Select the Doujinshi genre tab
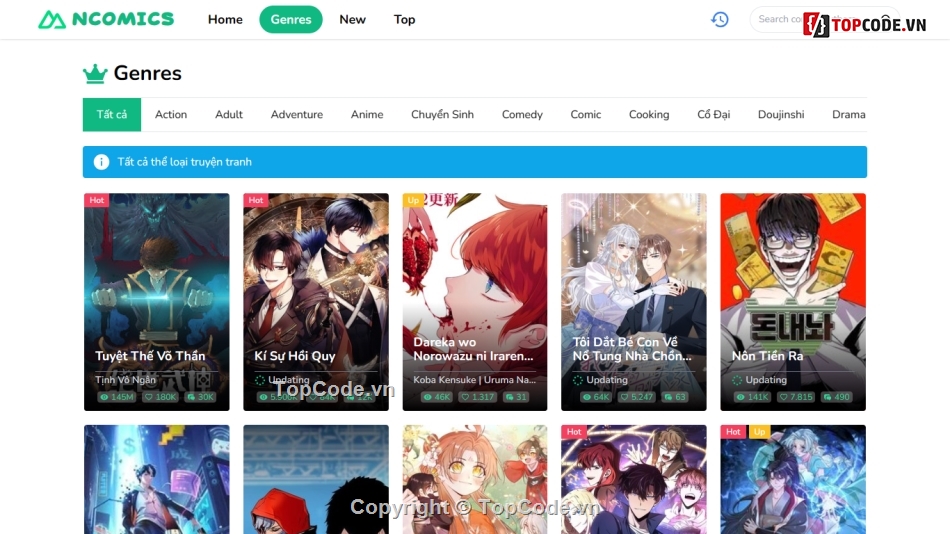 [781, 115]
